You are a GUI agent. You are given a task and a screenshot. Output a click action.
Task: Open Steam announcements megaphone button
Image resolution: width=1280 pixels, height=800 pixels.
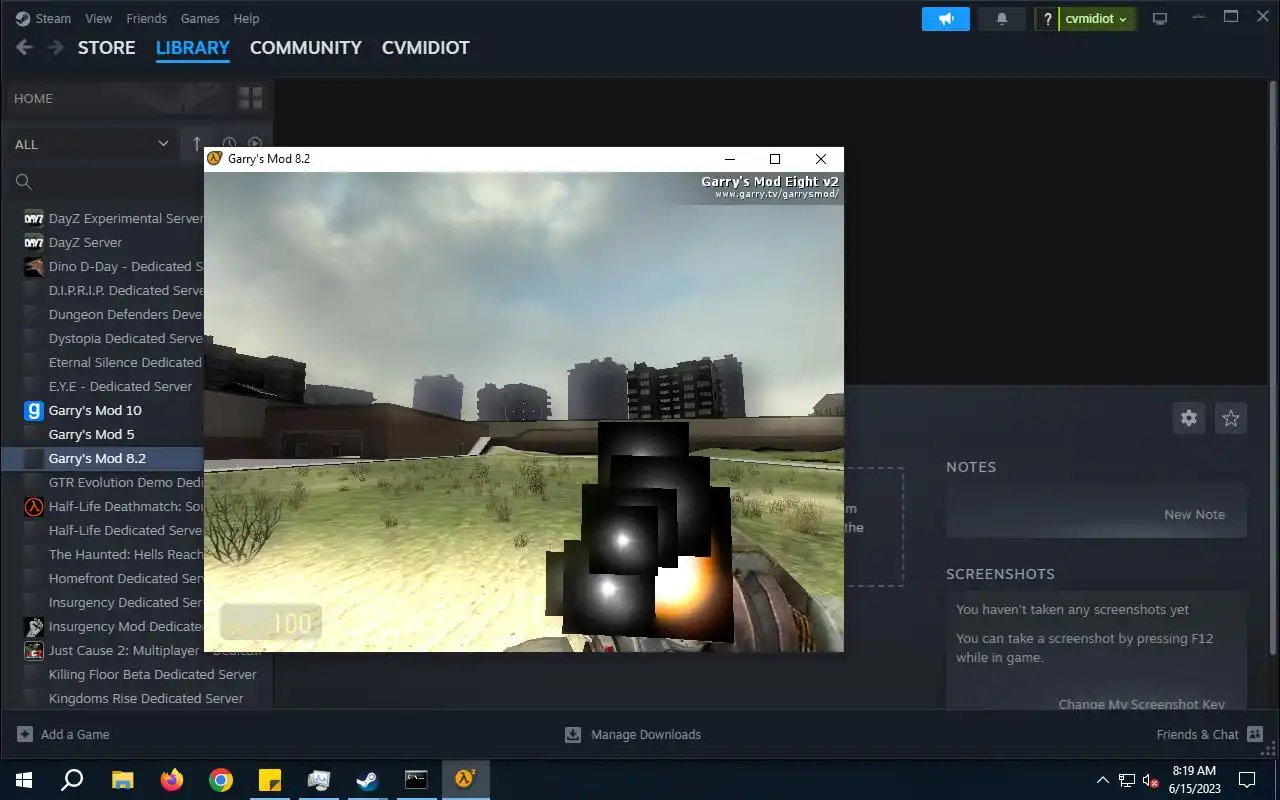coord(945,19)
